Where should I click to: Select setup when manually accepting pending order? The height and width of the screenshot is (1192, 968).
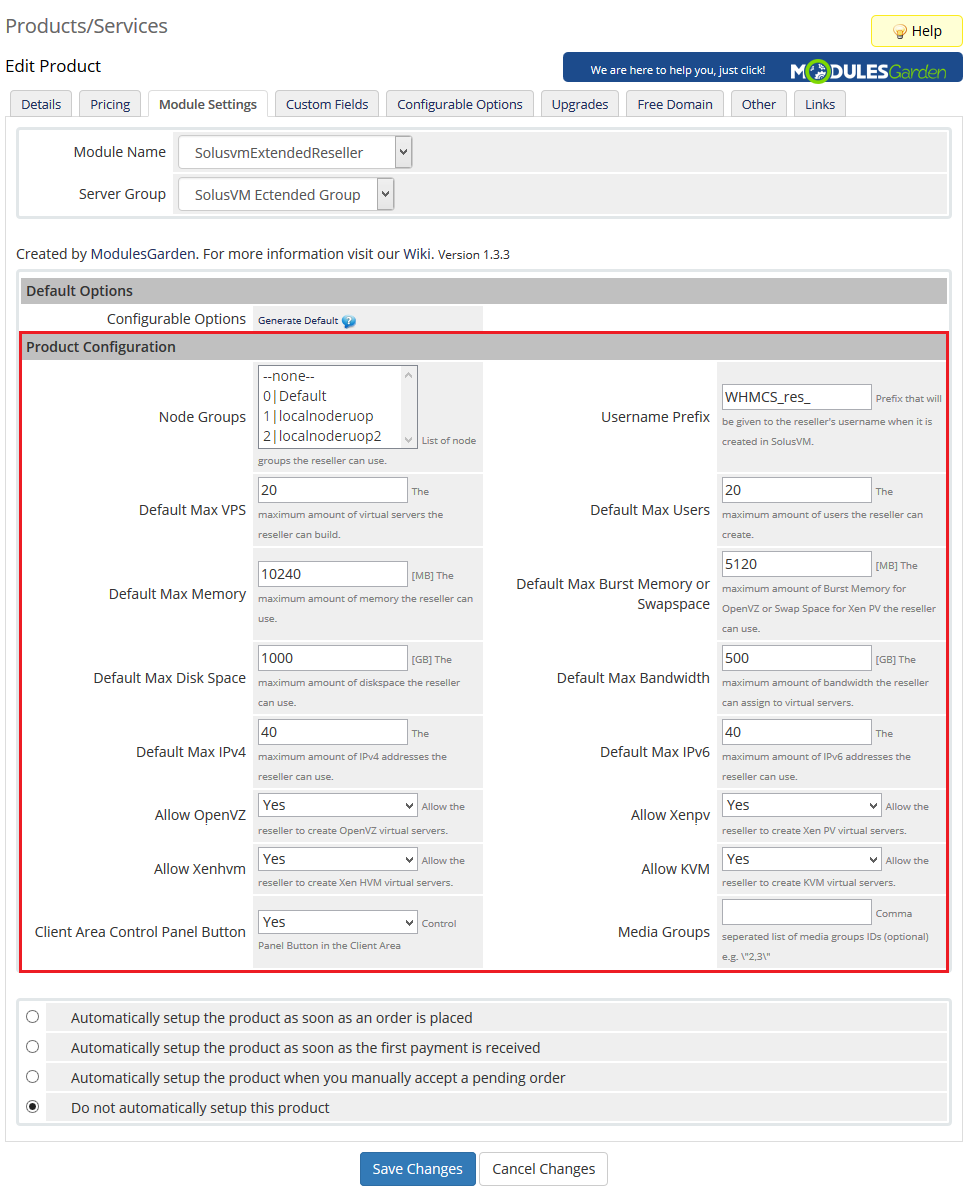pyautogui.click(x=33, y=1076)
